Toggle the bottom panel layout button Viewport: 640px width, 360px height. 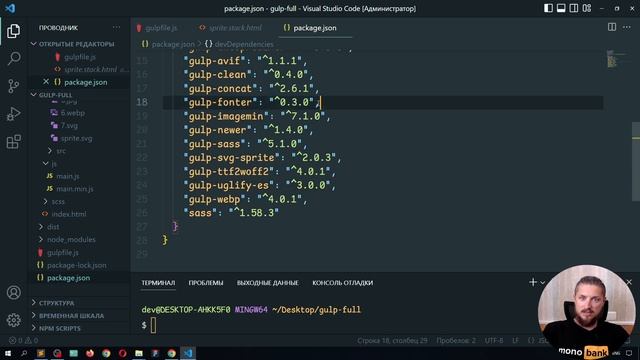click(561, 8)
